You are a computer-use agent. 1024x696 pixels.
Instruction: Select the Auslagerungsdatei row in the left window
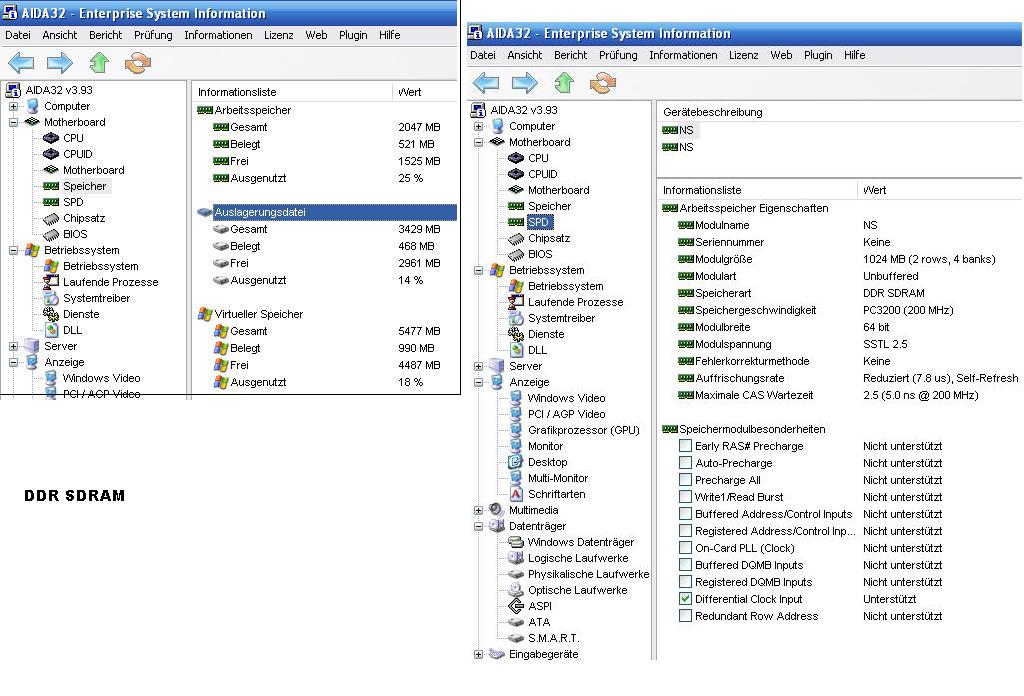(x=327, y=212)
